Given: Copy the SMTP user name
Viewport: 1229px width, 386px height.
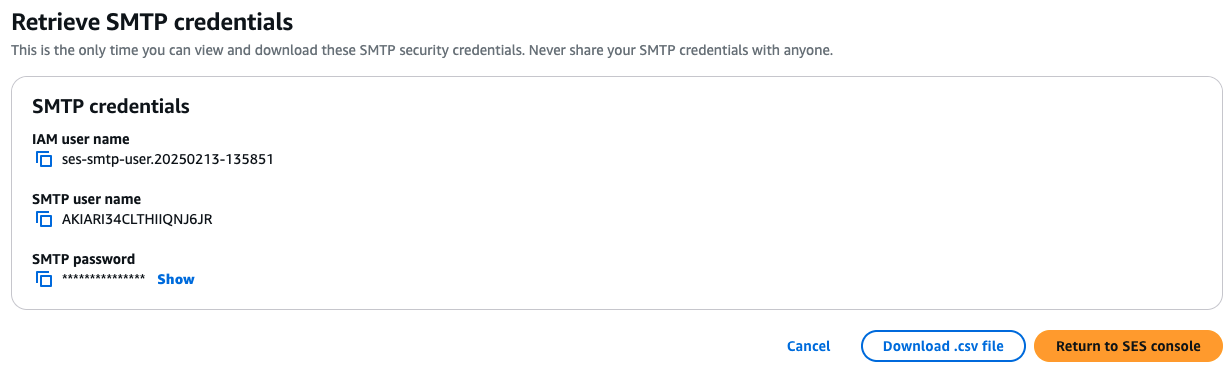Looking at the screenshot, I should 44,219.
